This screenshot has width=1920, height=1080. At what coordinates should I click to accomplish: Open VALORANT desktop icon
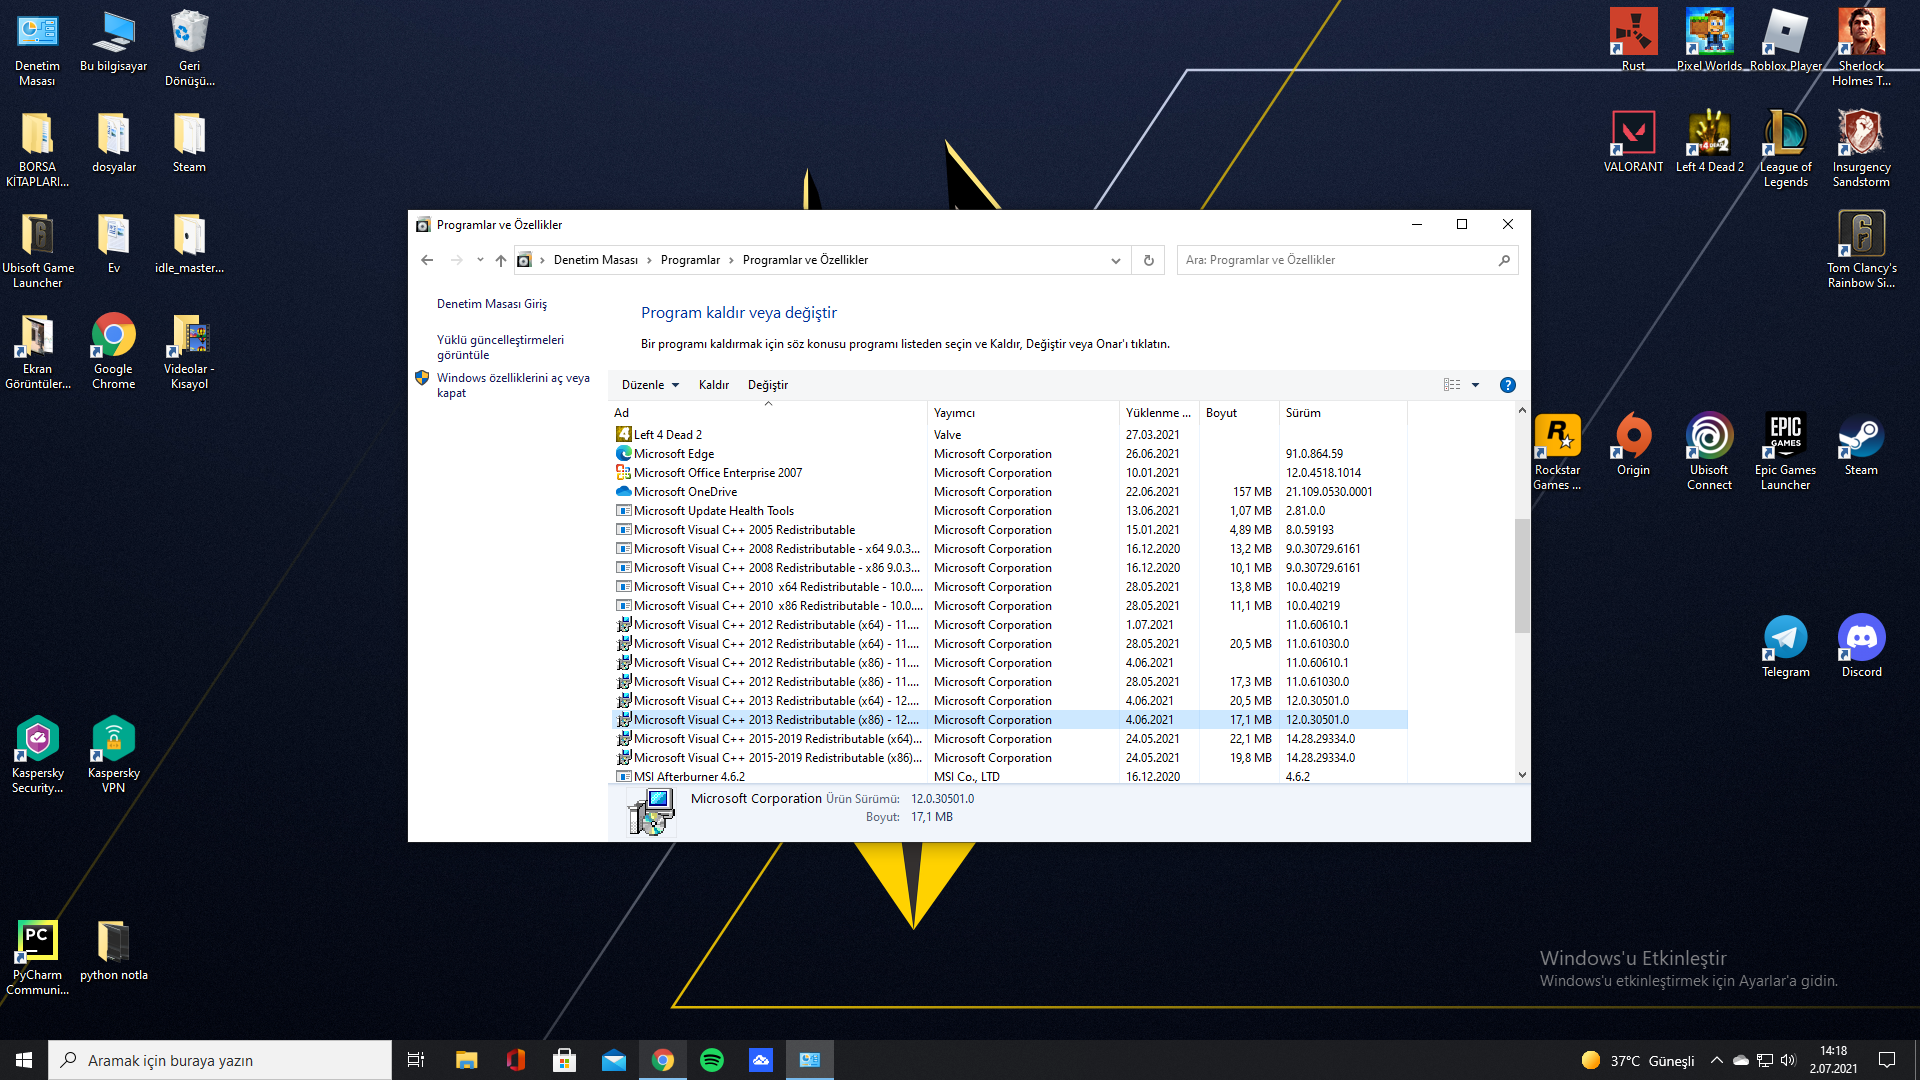(x=1633, y=141)
